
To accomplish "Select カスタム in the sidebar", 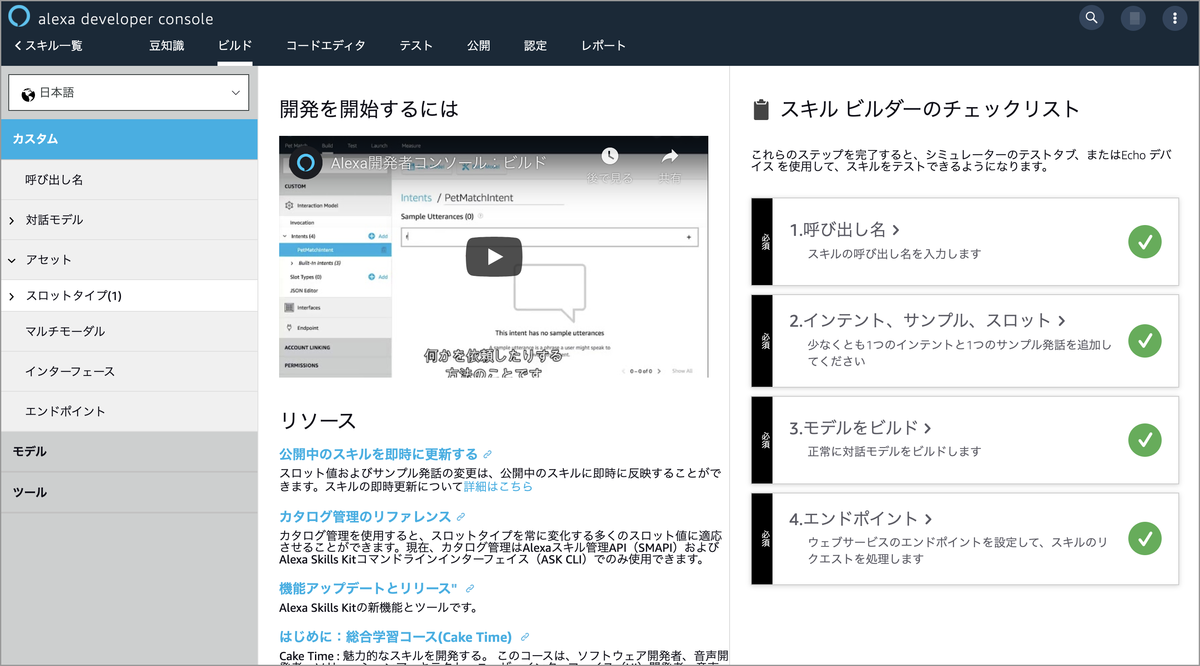I will (x=129, y=139).
